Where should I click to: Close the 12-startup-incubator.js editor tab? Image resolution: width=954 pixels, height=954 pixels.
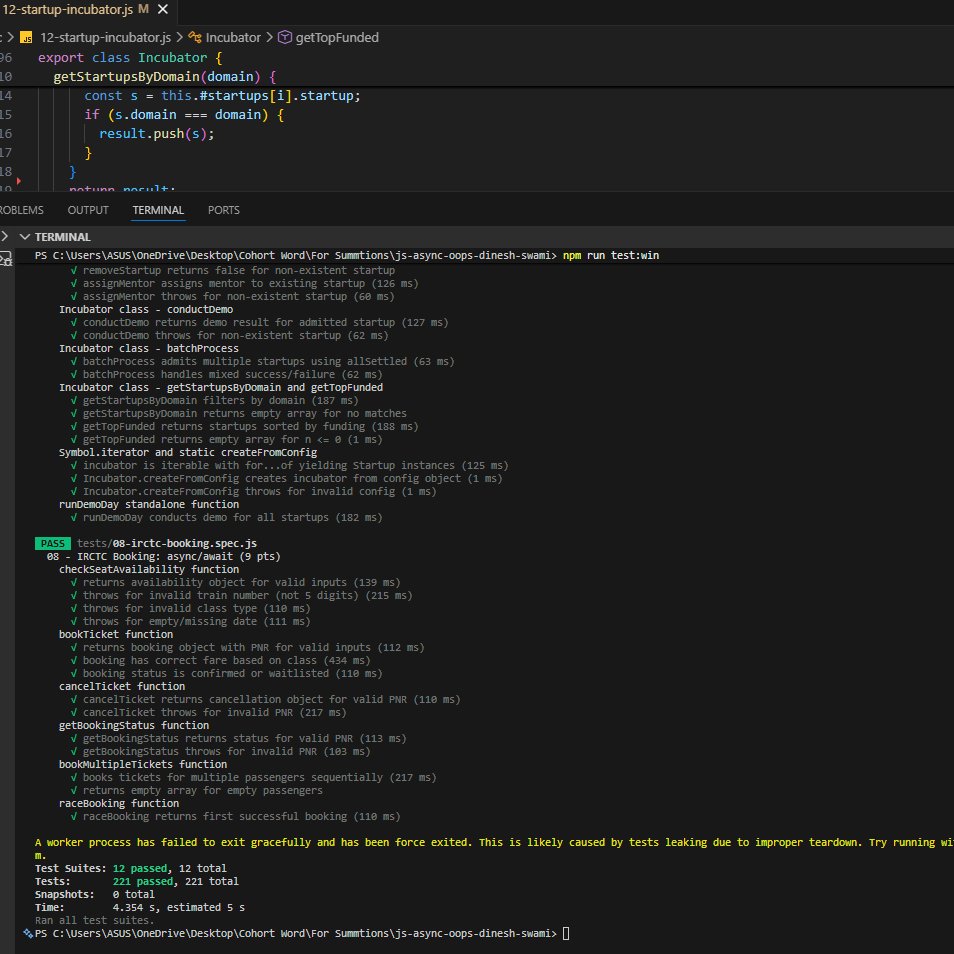162,10
